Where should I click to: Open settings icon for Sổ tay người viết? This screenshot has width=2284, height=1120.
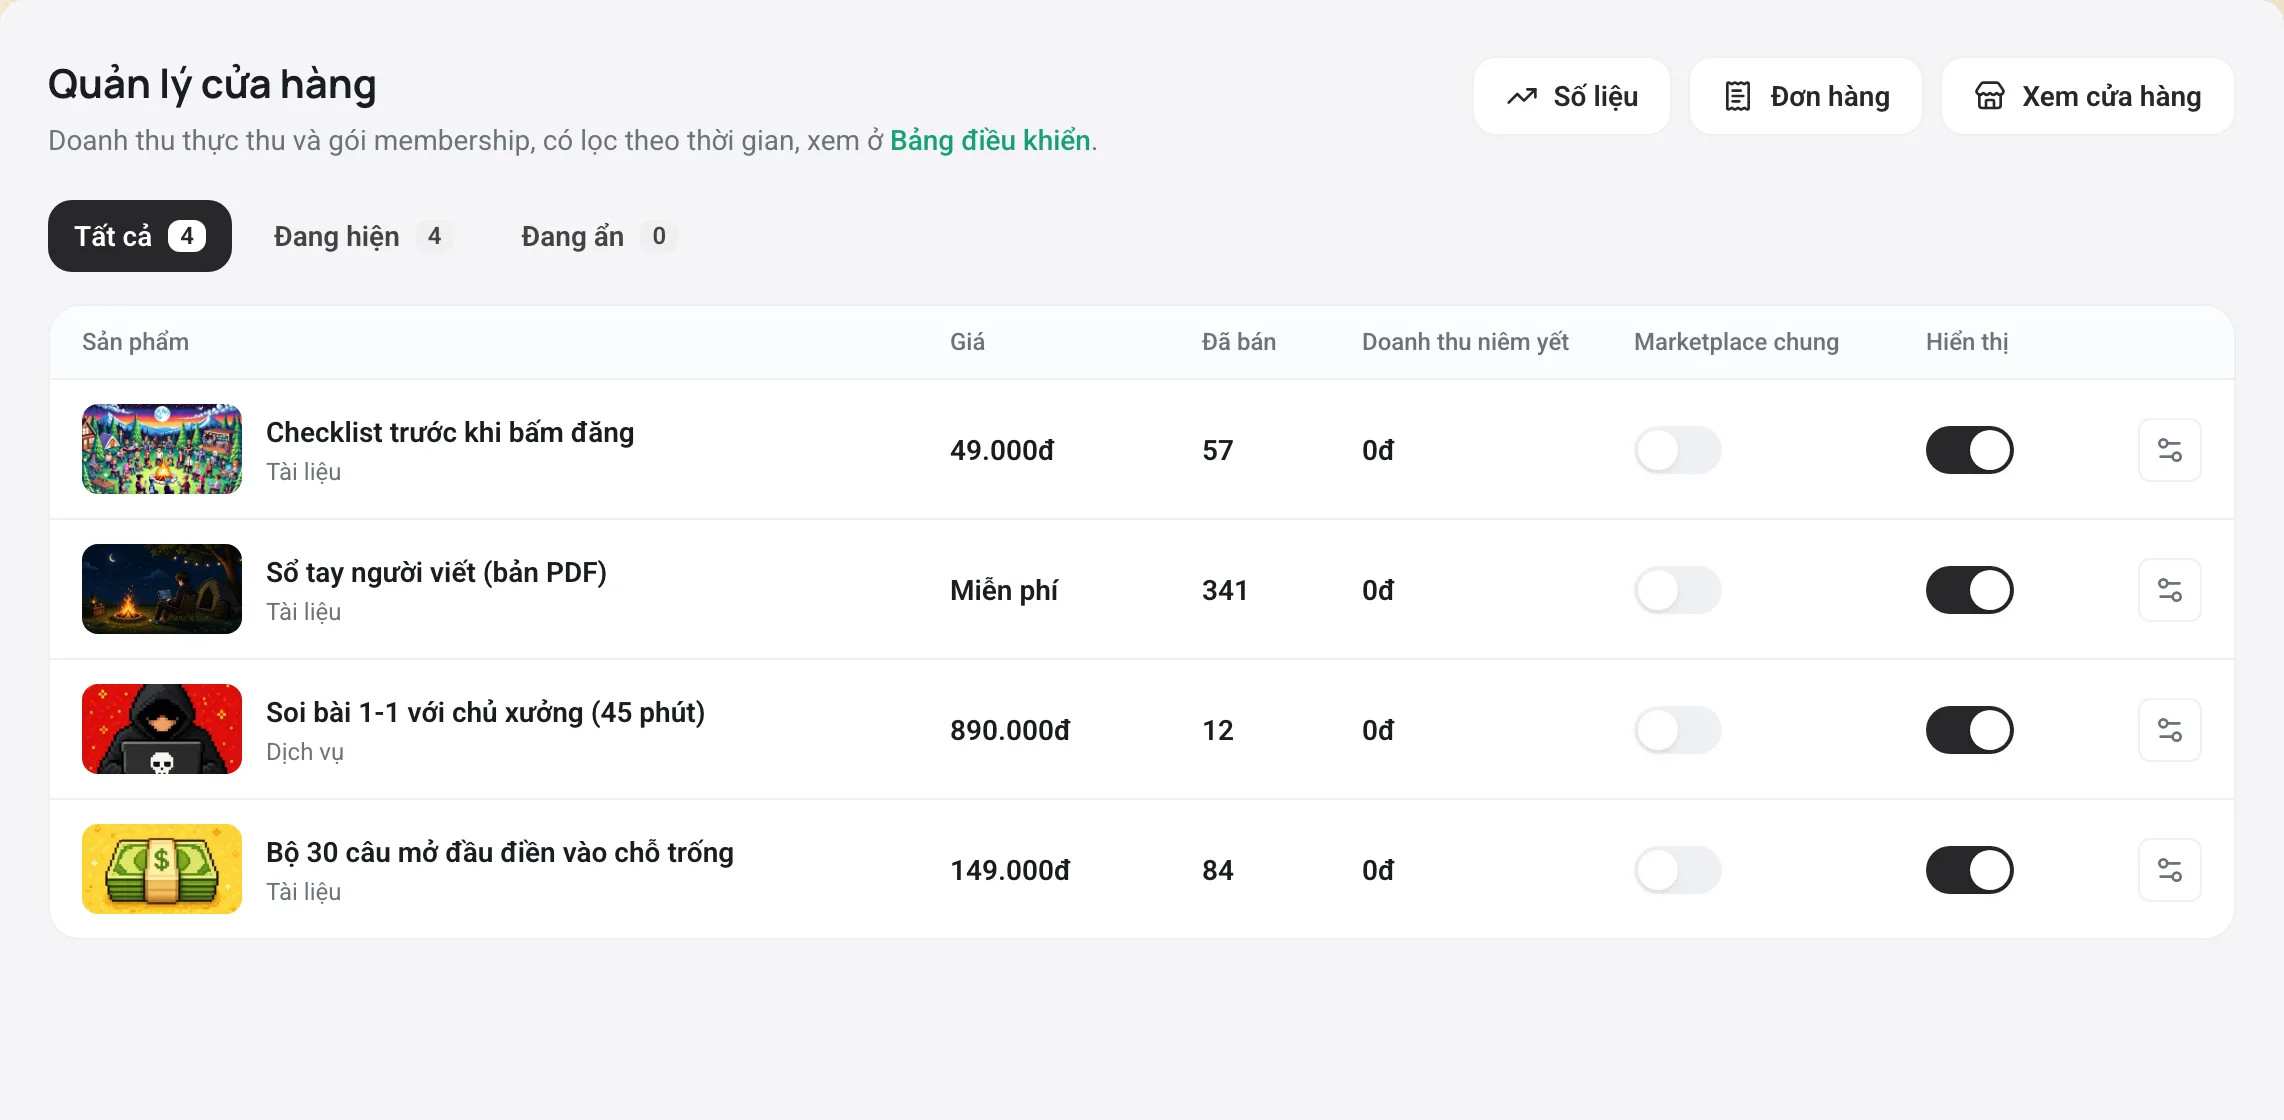click(2169, 590)
